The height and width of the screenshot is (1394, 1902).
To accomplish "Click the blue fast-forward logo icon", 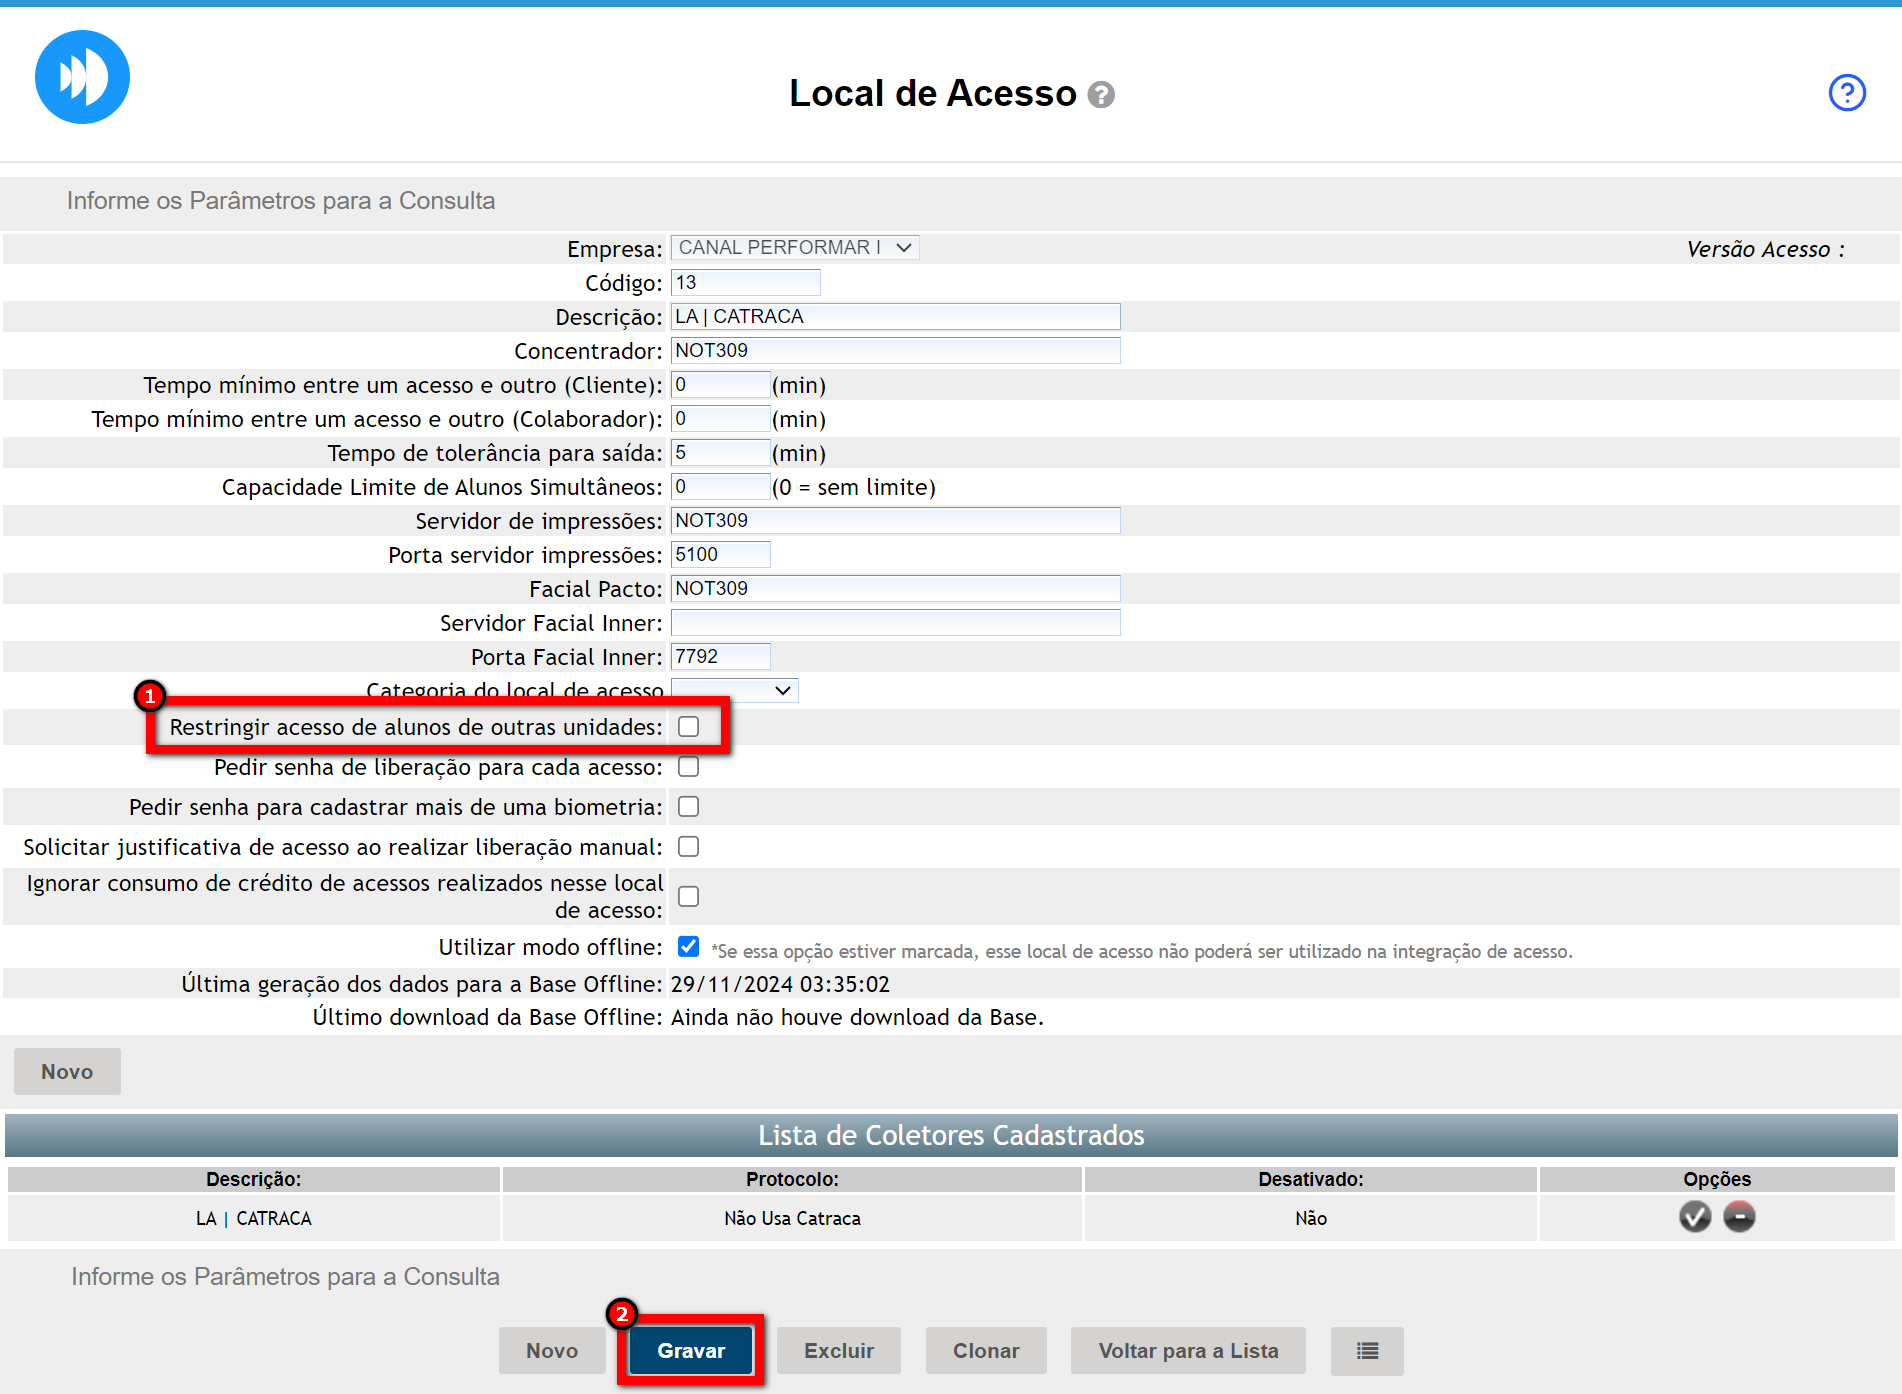I will click(82, 77).
